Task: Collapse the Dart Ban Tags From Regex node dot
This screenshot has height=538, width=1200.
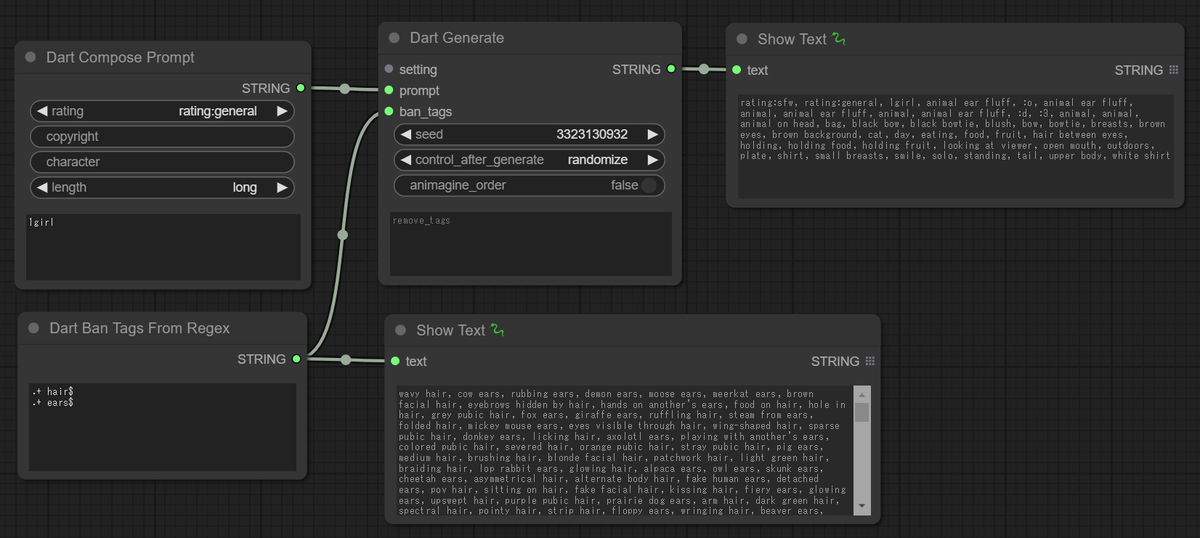Action: pos(34,328)
